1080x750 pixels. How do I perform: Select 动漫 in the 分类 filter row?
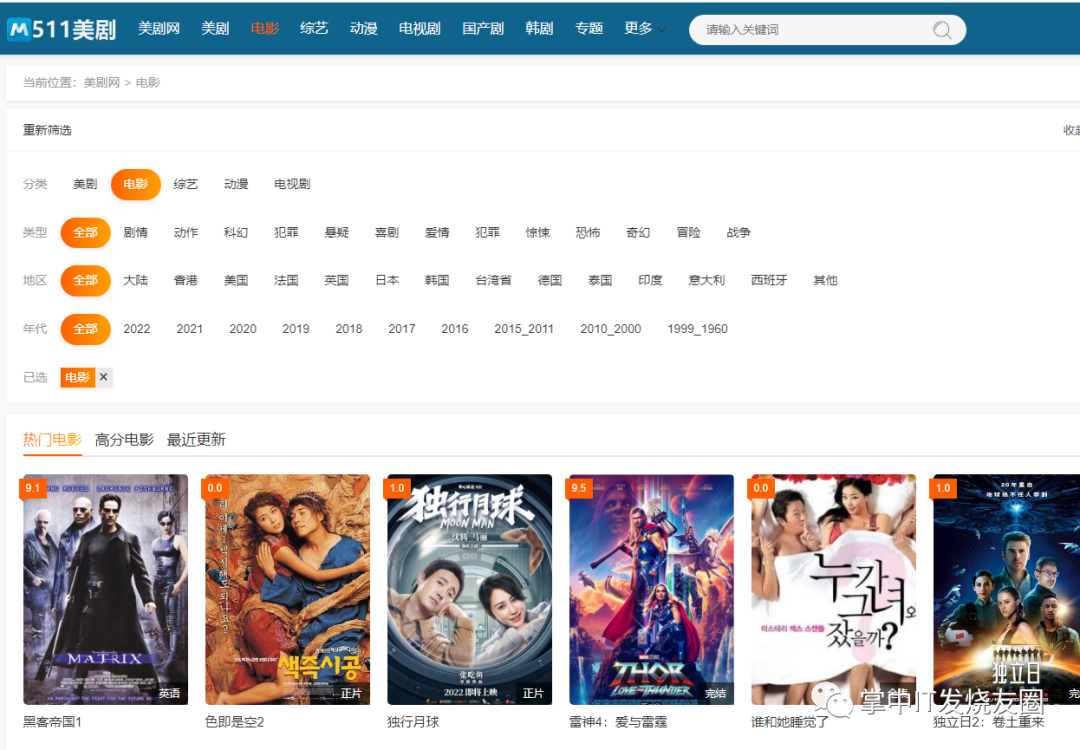[x=236, y=184]
